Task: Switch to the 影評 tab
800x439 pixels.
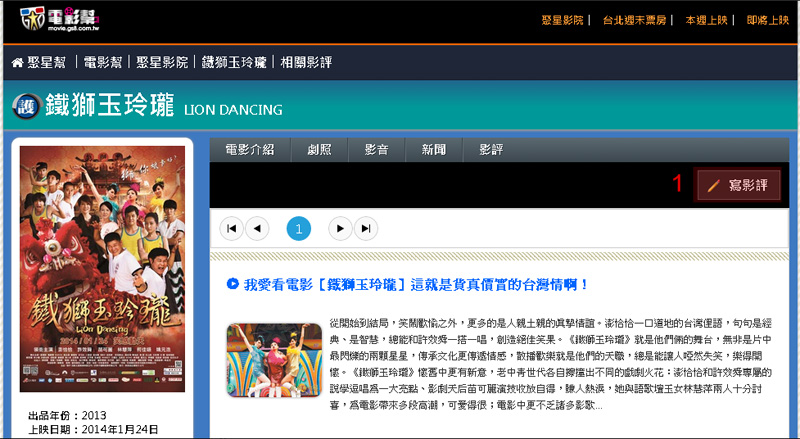Action: tap(491, 150)
